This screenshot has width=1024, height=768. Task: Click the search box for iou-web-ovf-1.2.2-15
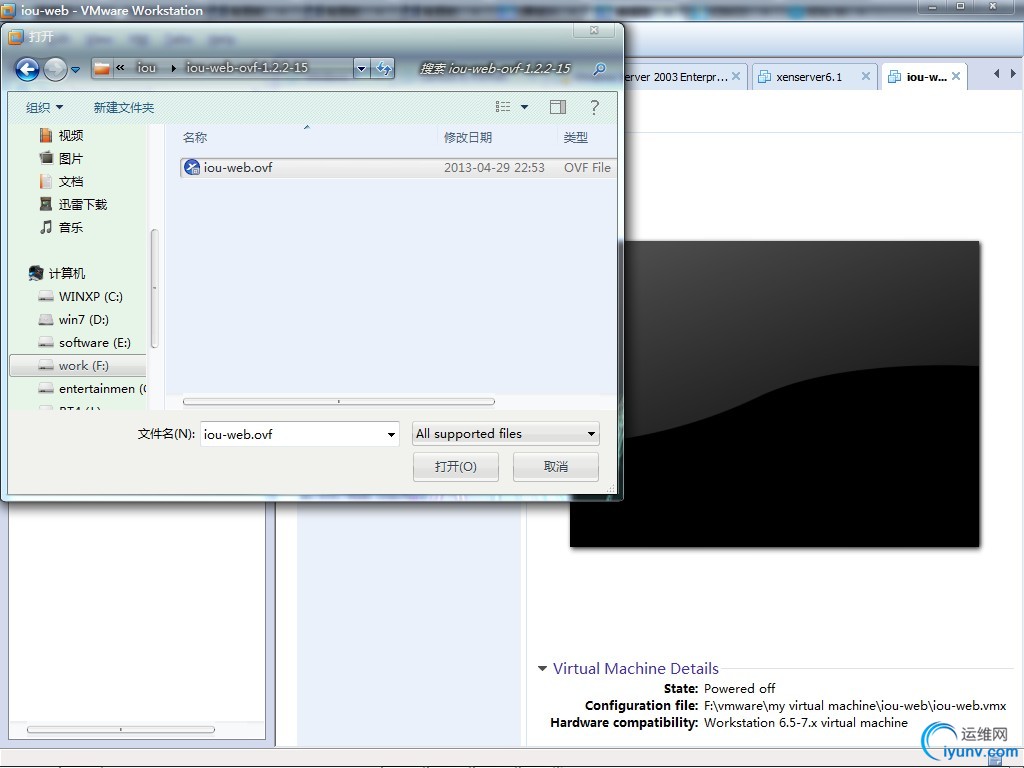[x=495, y=68]
